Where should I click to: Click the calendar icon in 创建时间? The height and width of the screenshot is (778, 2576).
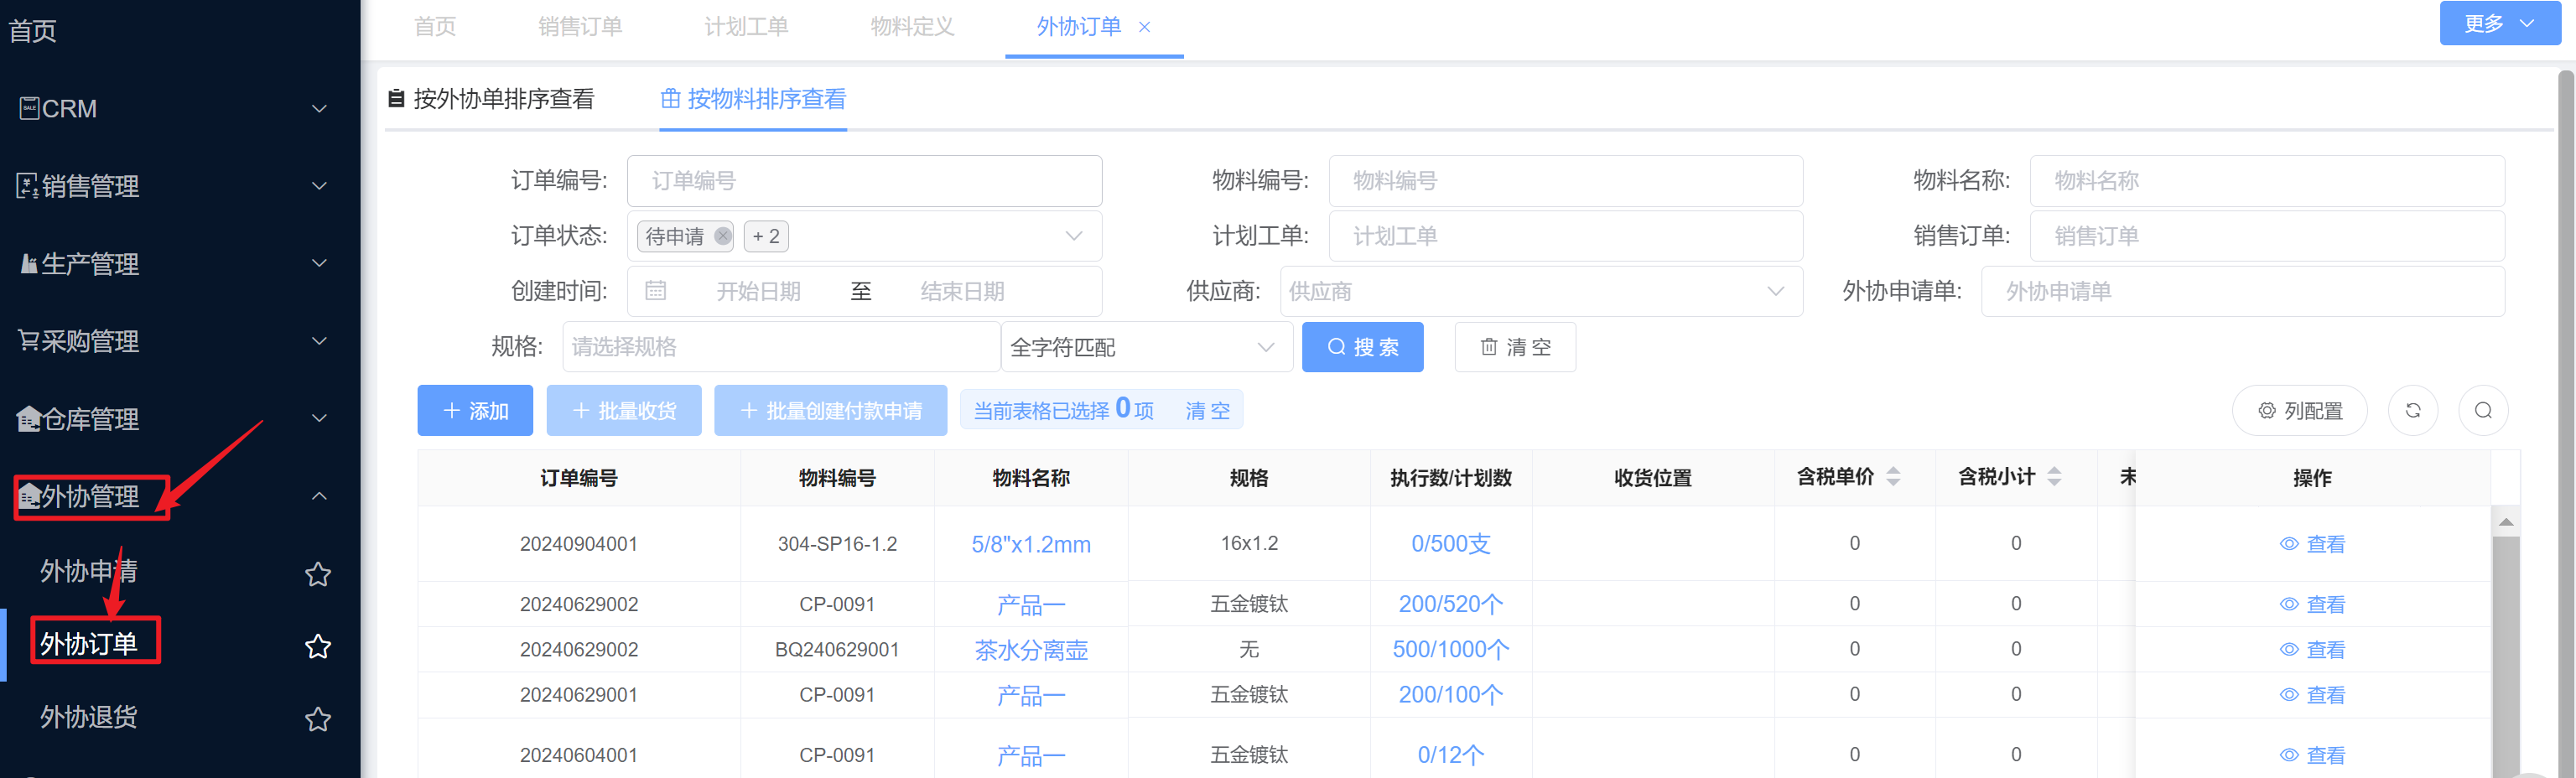coord(655,291)
